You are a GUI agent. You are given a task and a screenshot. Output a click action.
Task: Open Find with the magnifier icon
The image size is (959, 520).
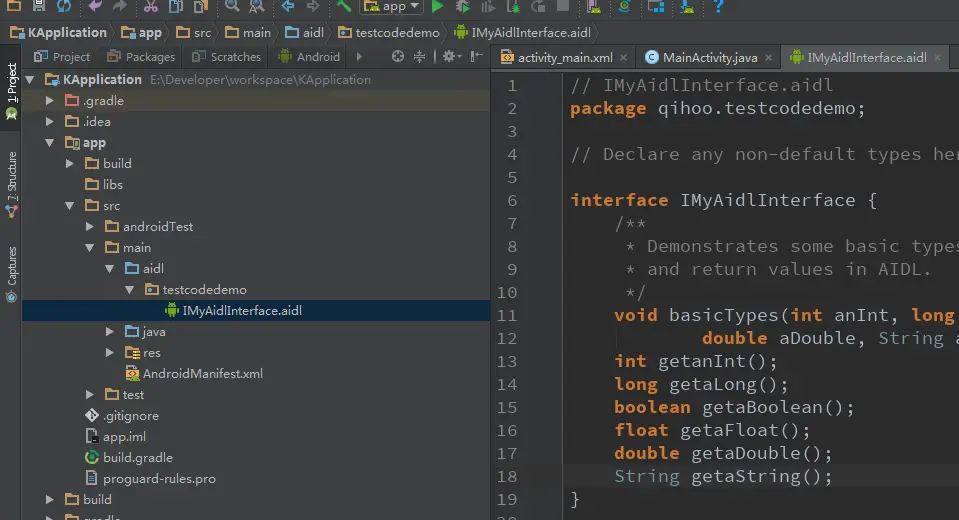(232, 6)
